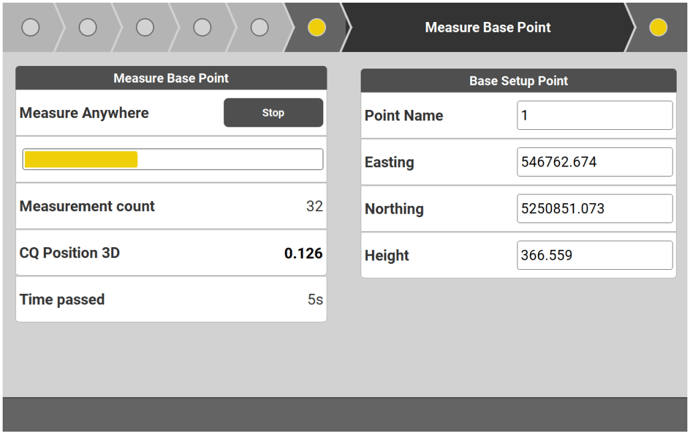Click the Measurement count row

171,206
